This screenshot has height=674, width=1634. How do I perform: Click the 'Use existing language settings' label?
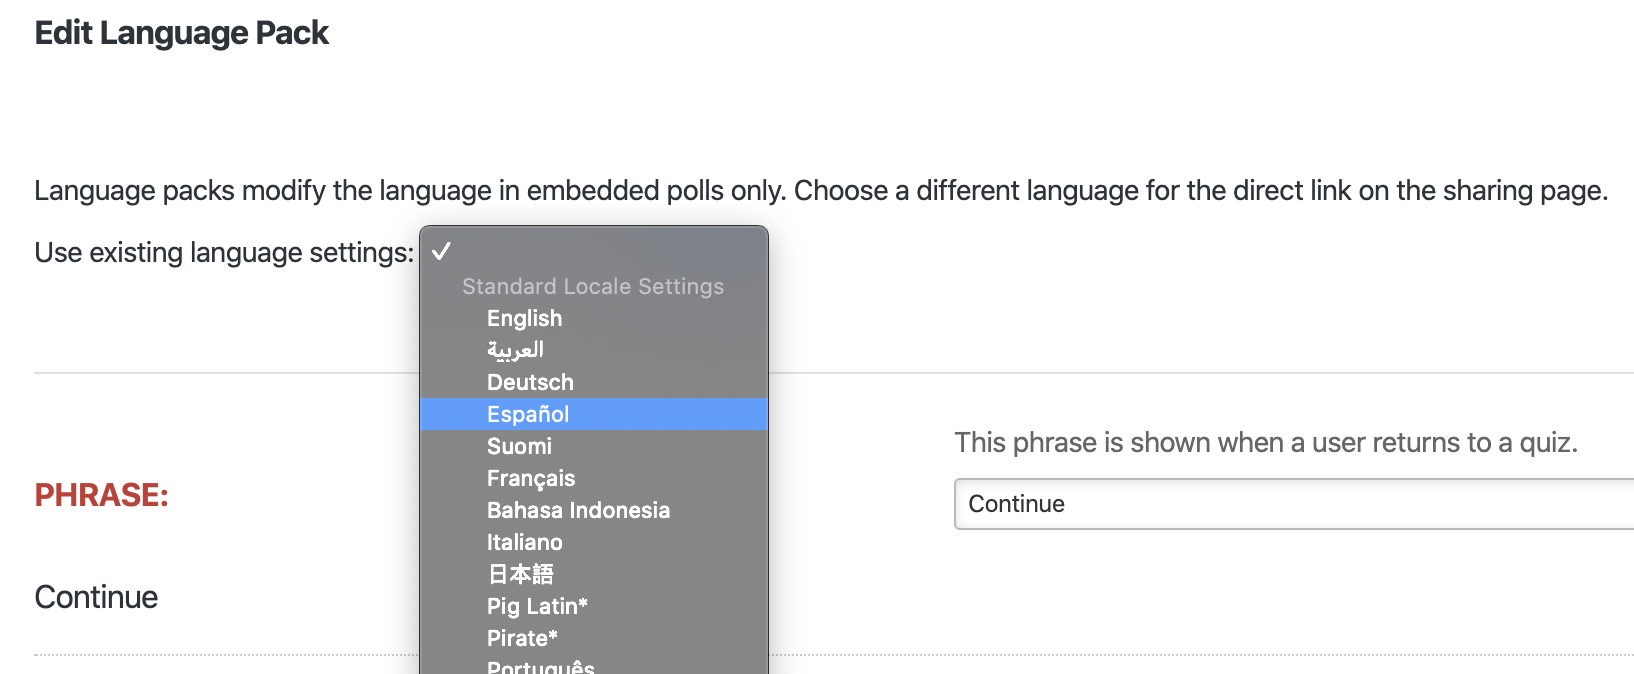224,253
